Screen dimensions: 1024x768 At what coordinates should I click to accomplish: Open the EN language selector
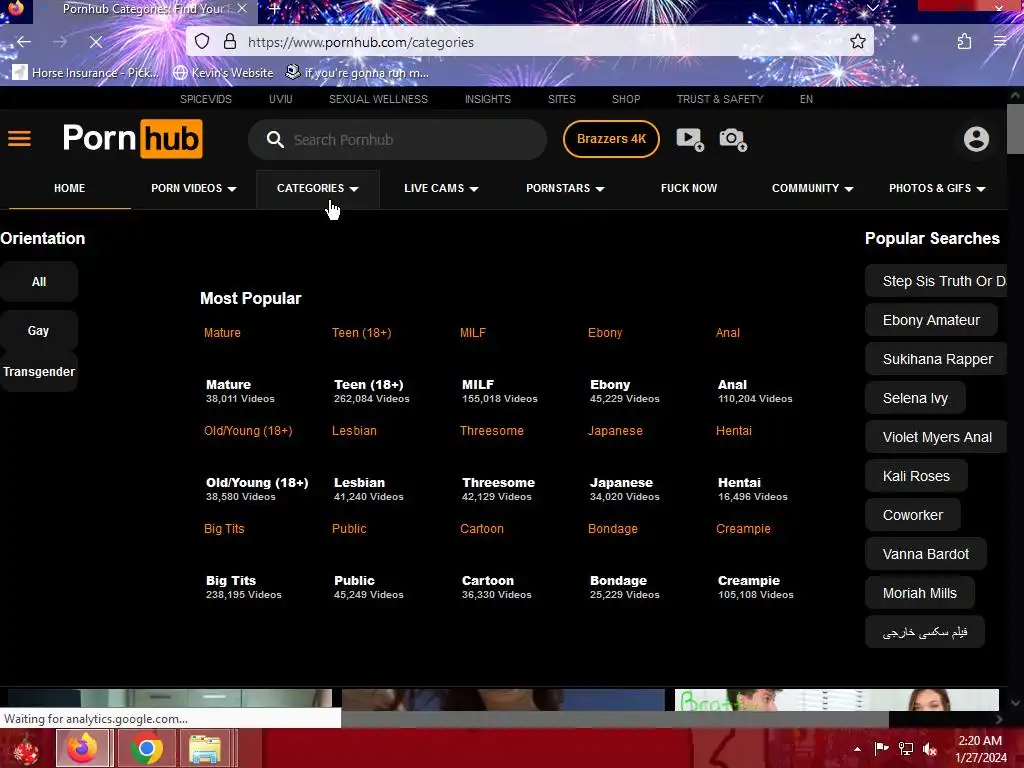click(x=806, y=99)
